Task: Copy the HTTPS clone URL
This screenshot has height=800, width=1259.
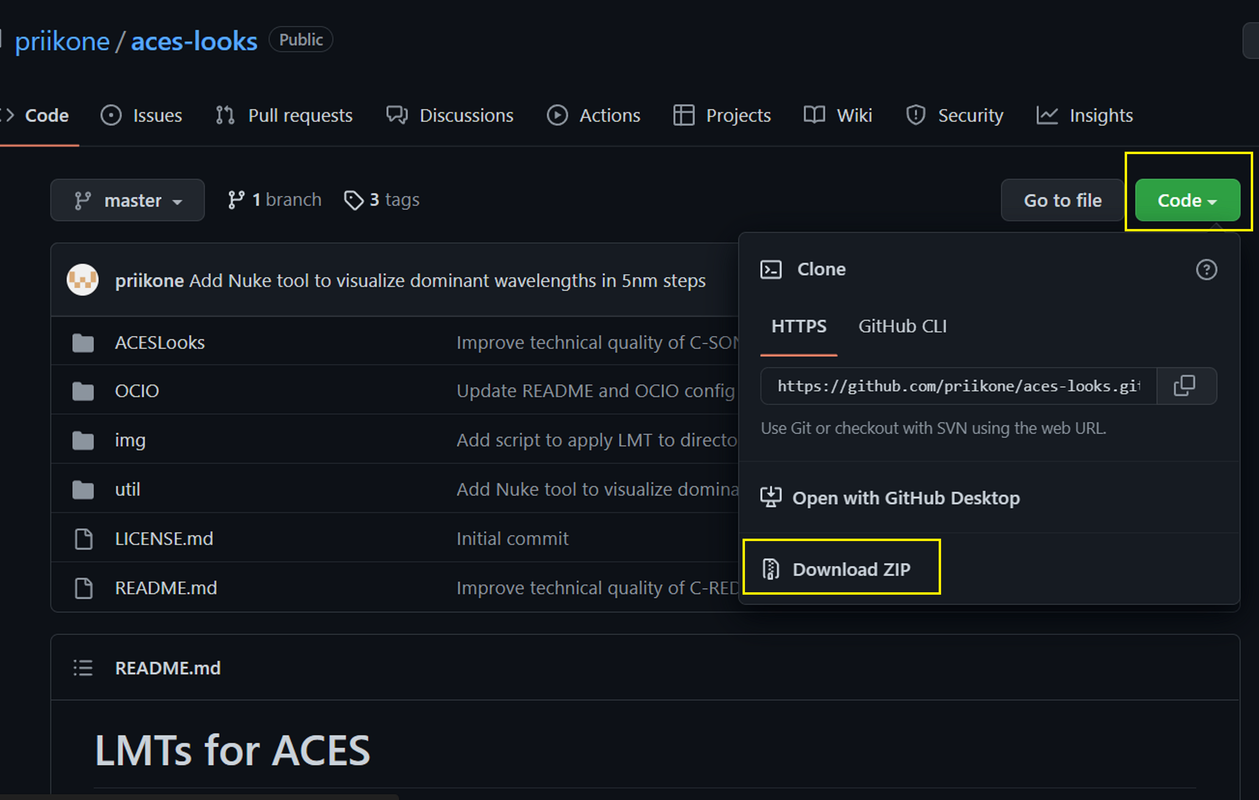Action: (x=1185, y=386)
